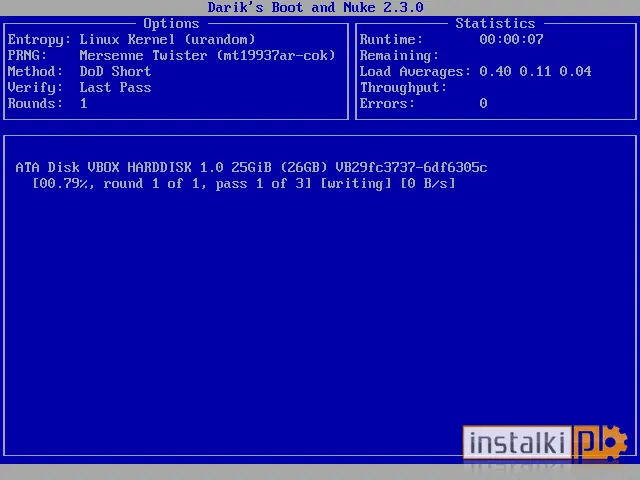Image resolution: width=640 pixels, height=480 pixels.
Task: Click the Load Averages values 0.40 0.11 0.04
Action: (x=535, y=71)
